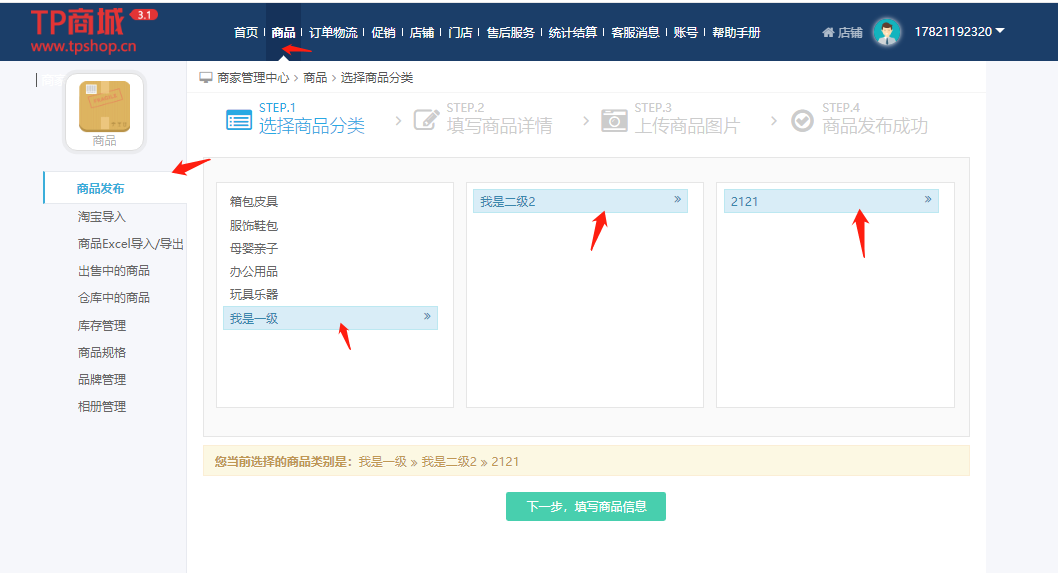Open the 订单物流 top menu
This screenshot has width=1058, height=573.
(x=333, y=33)
